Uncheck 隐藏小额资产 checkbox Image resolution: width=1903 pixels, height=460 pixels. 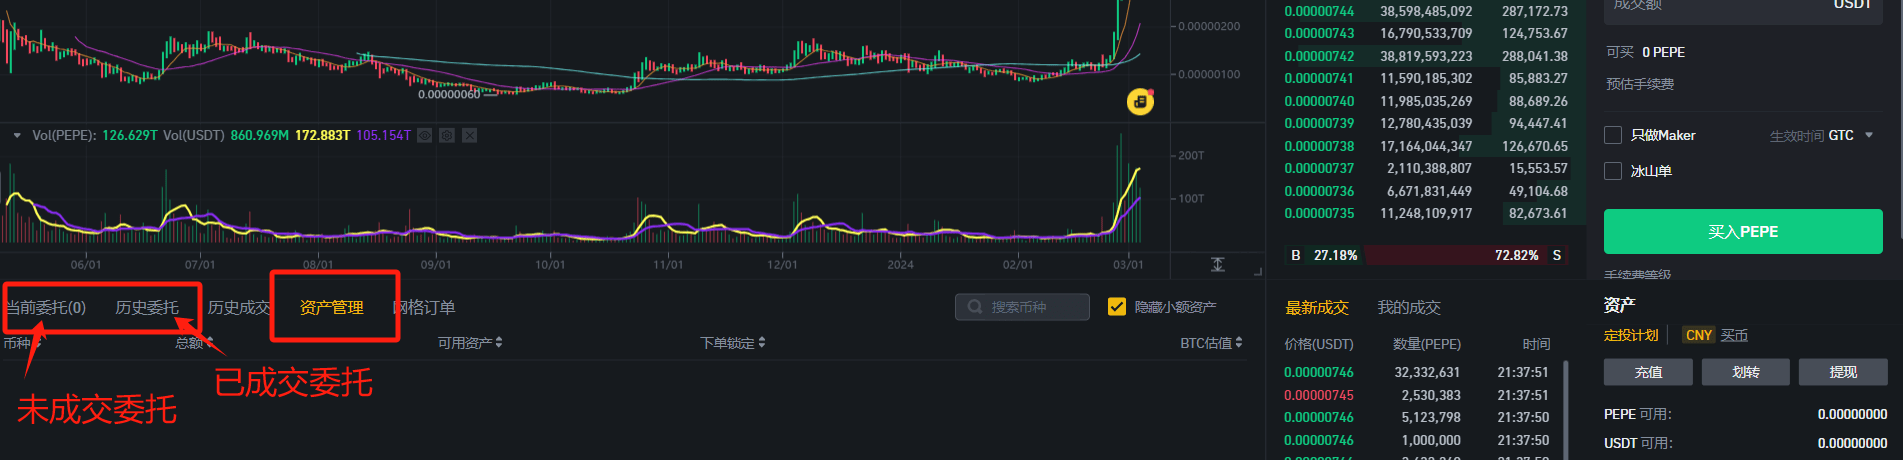coord(1117,307)
